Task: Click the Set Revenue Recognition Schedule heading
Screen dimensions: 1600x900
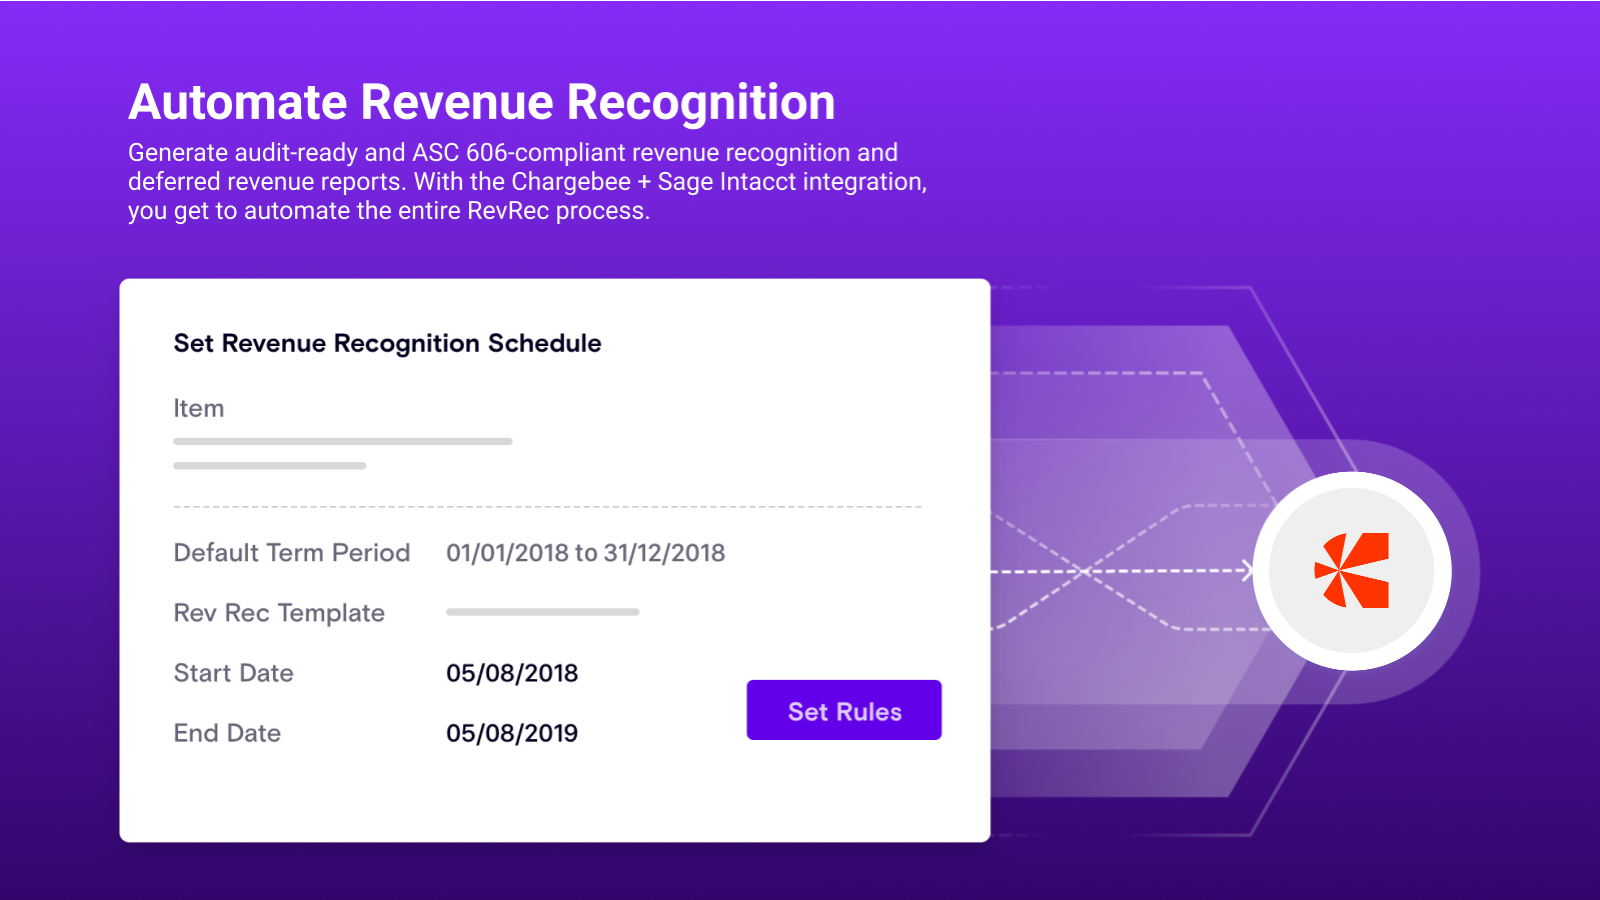Action: pyautogui.click(x=387, y=343)
